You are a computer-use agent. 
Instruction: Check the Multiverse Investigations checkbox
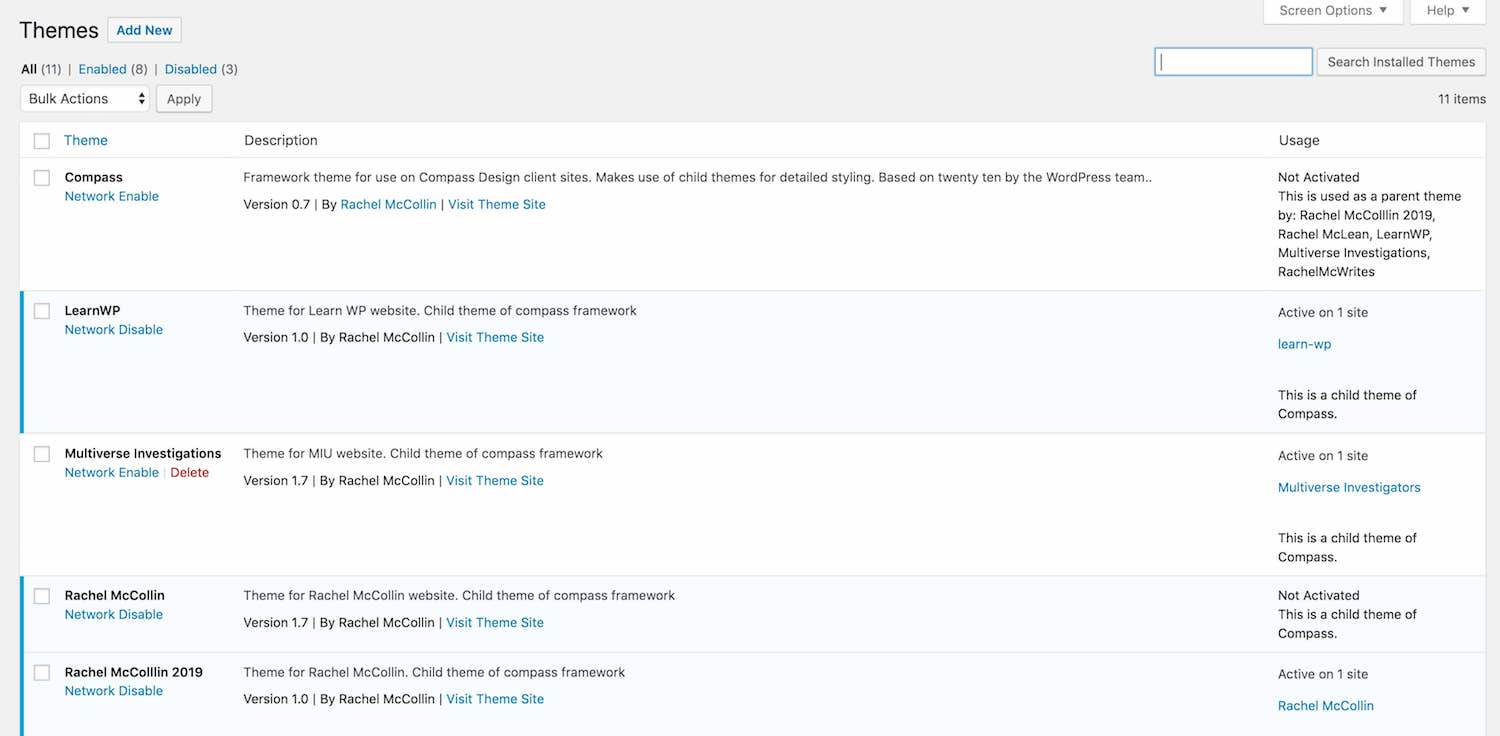(41, 453)
